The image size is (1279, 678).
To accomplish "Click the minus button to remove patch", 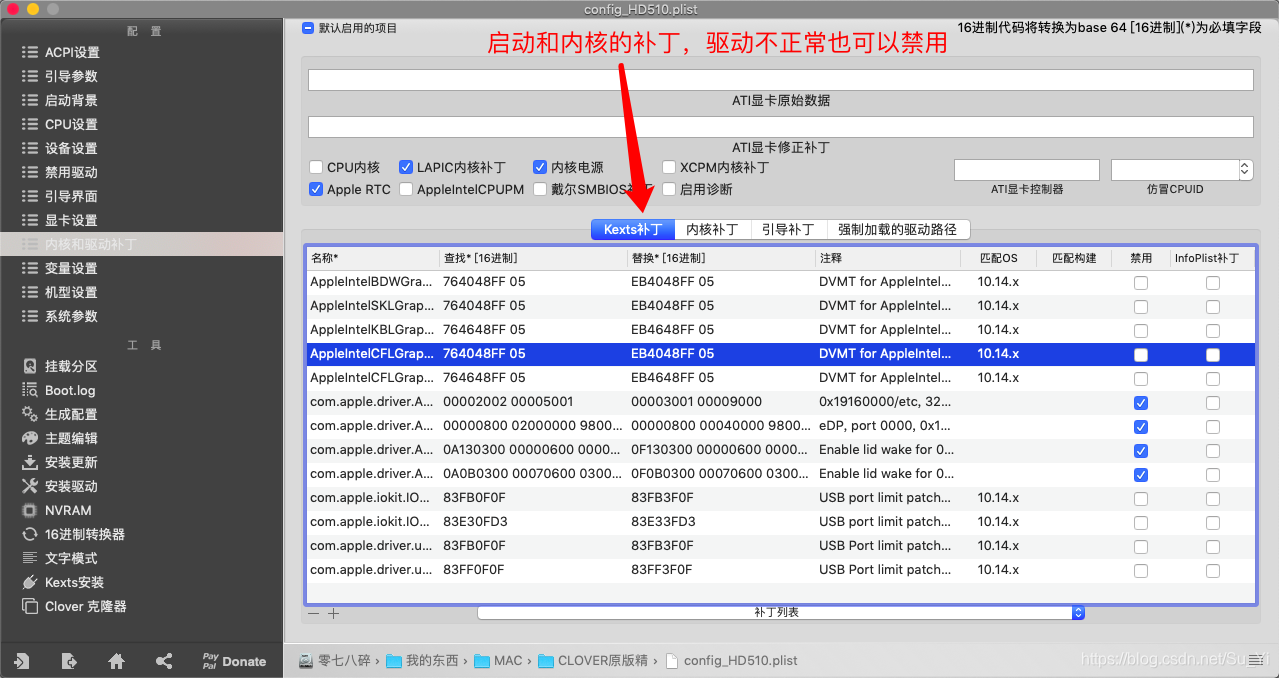I will pyautogui.click(x=313, y=613).
